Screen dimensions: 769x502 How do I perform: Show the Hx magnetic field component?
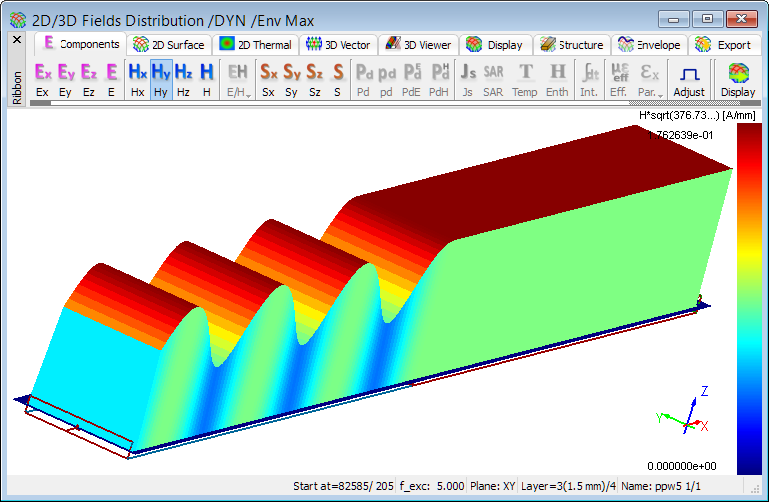138,79
